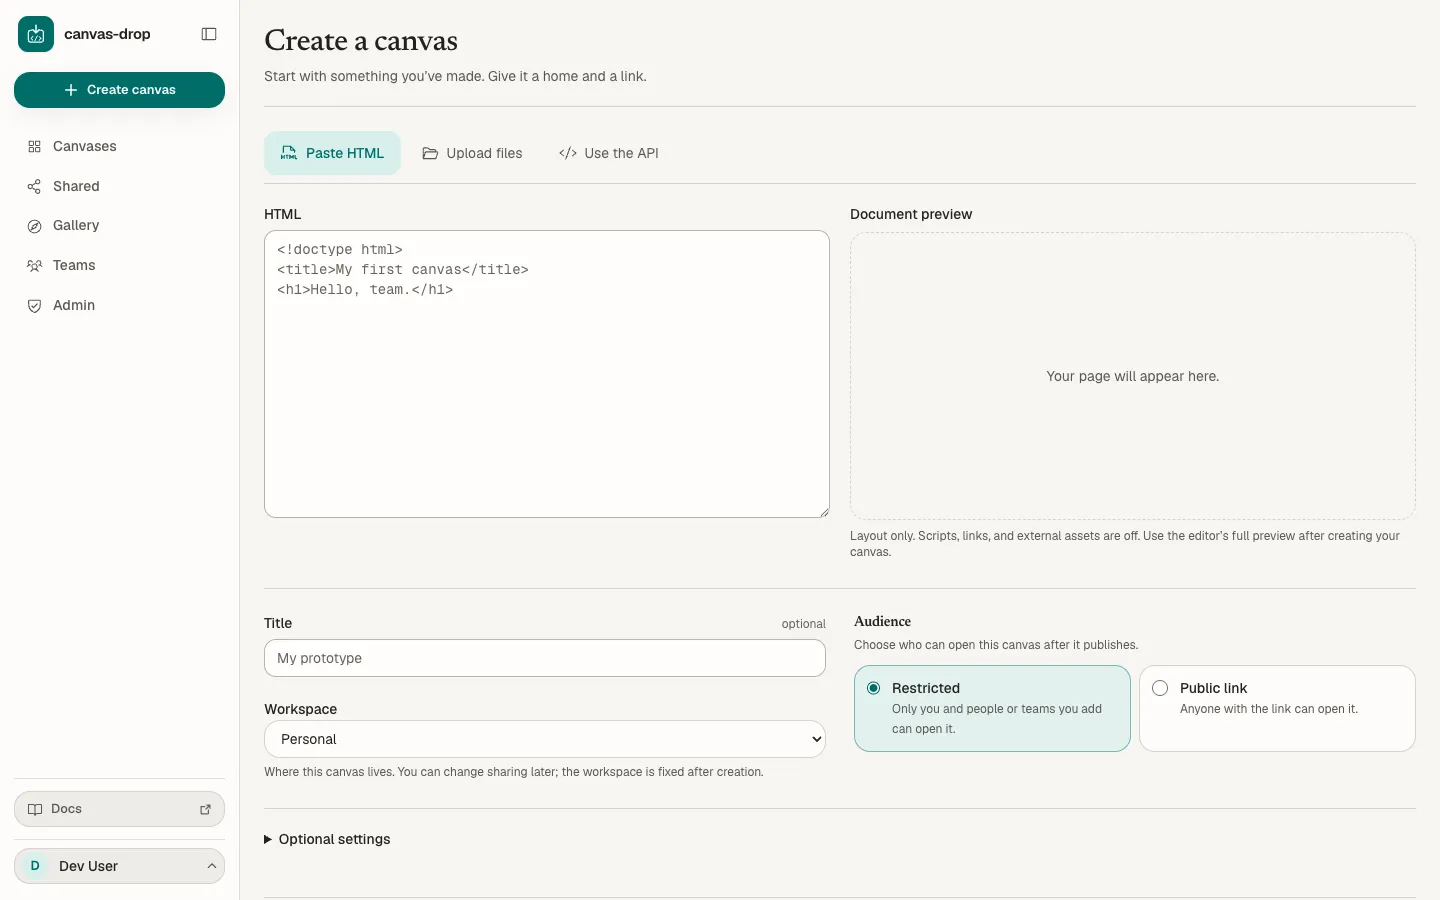
Task: Click the canvas-drop logo icon
Action: pyautogui.click(x=36, y=34)
